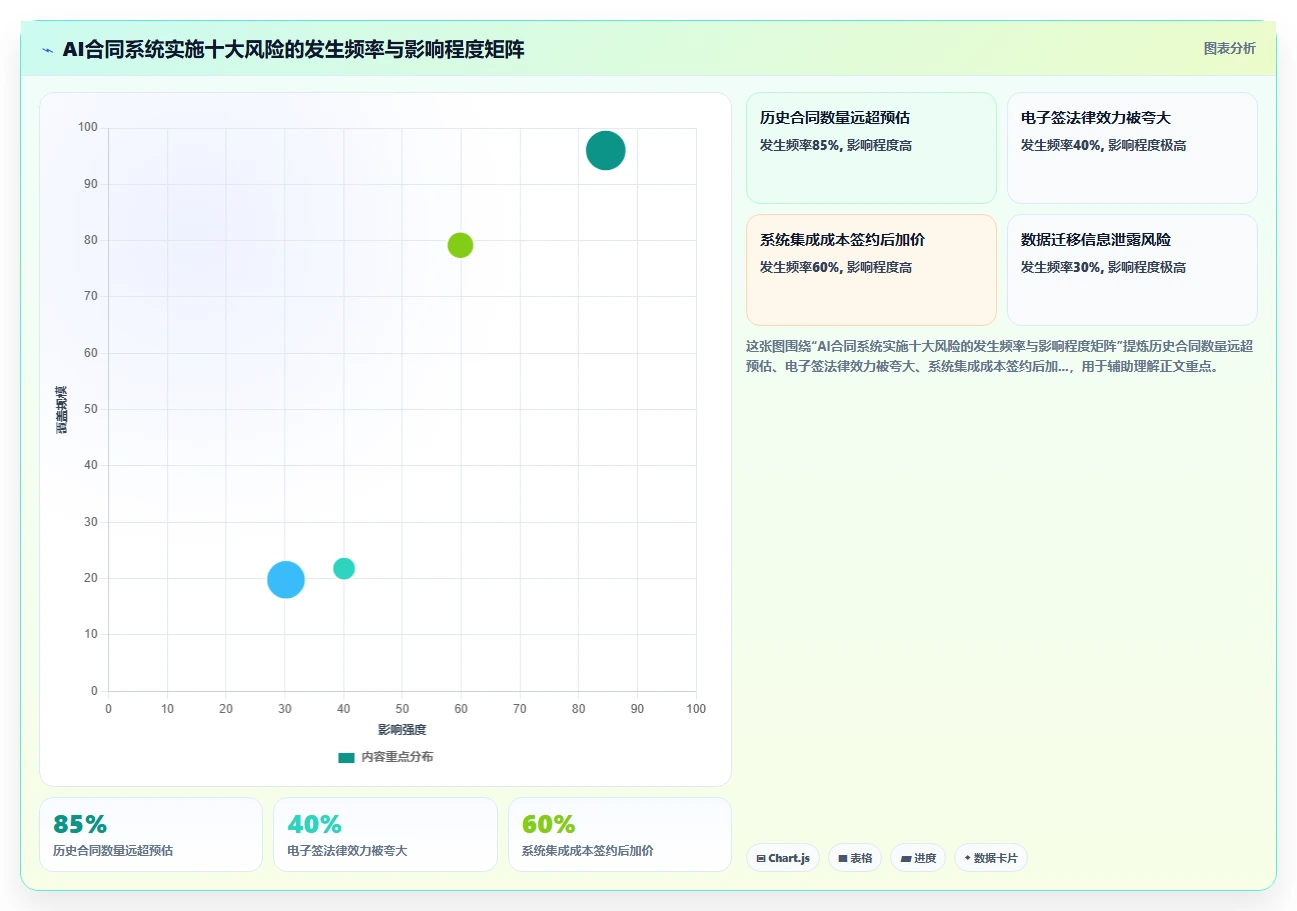The width and height of the screenshot is (1297, 911).
Task: Click the 图表分析 label in header
Action: 1229,49
